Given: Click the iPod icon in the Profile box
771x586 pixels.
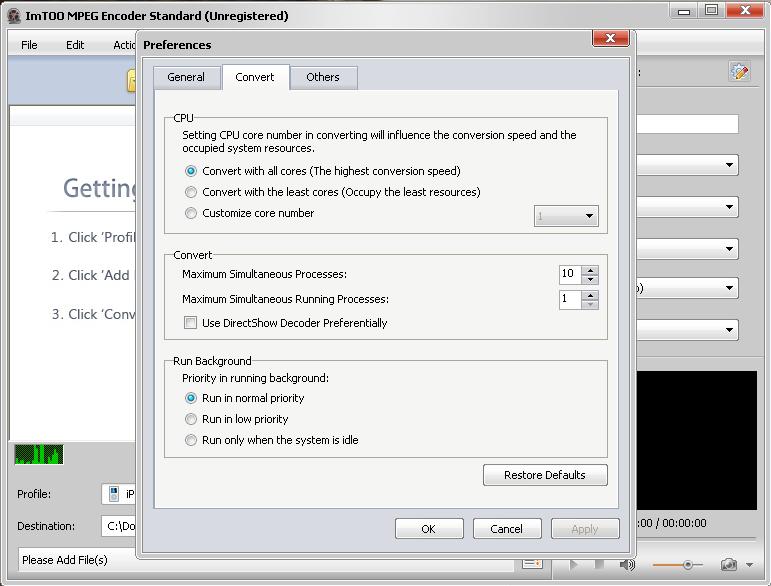Looking at the screenshot, I should click(x=114, y=494).
